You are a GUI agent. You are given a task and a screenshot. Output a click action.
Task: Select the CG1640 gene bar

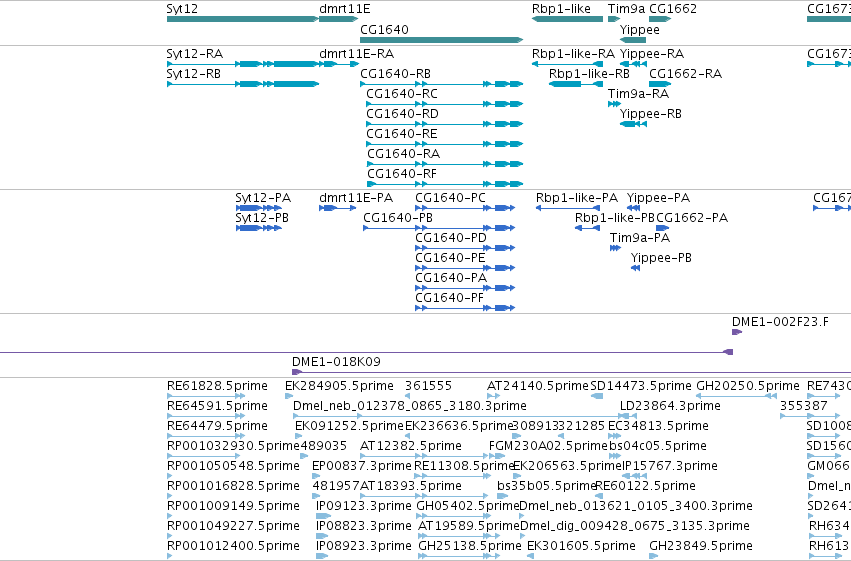click(442, 40)
